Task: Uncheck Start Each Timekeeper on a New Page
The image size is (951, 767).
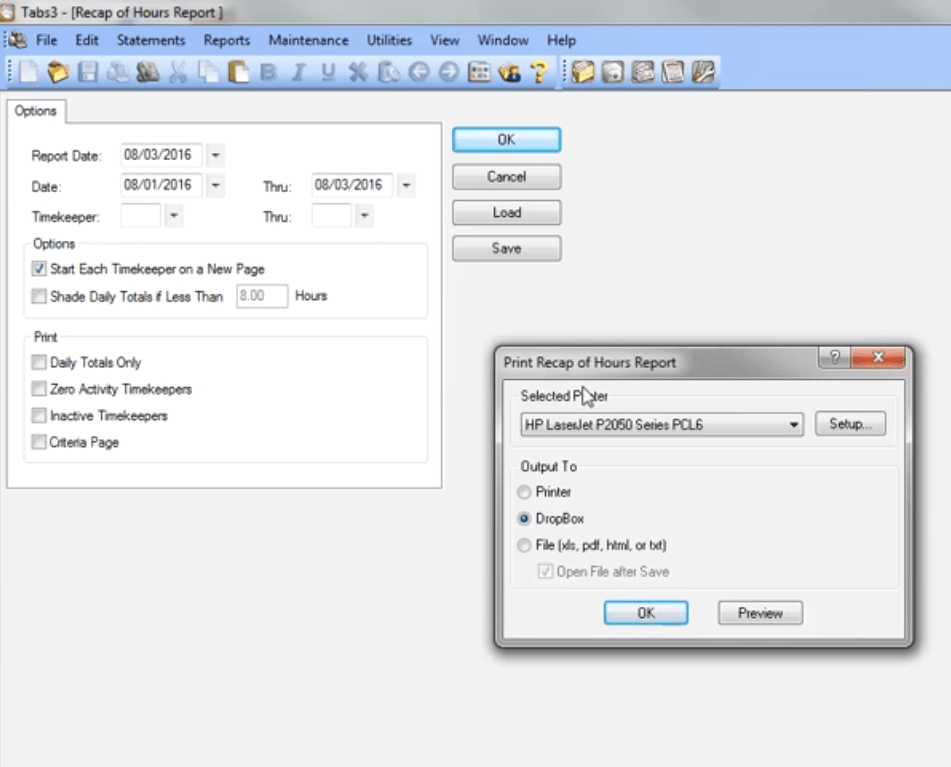Action: point(38,267)
